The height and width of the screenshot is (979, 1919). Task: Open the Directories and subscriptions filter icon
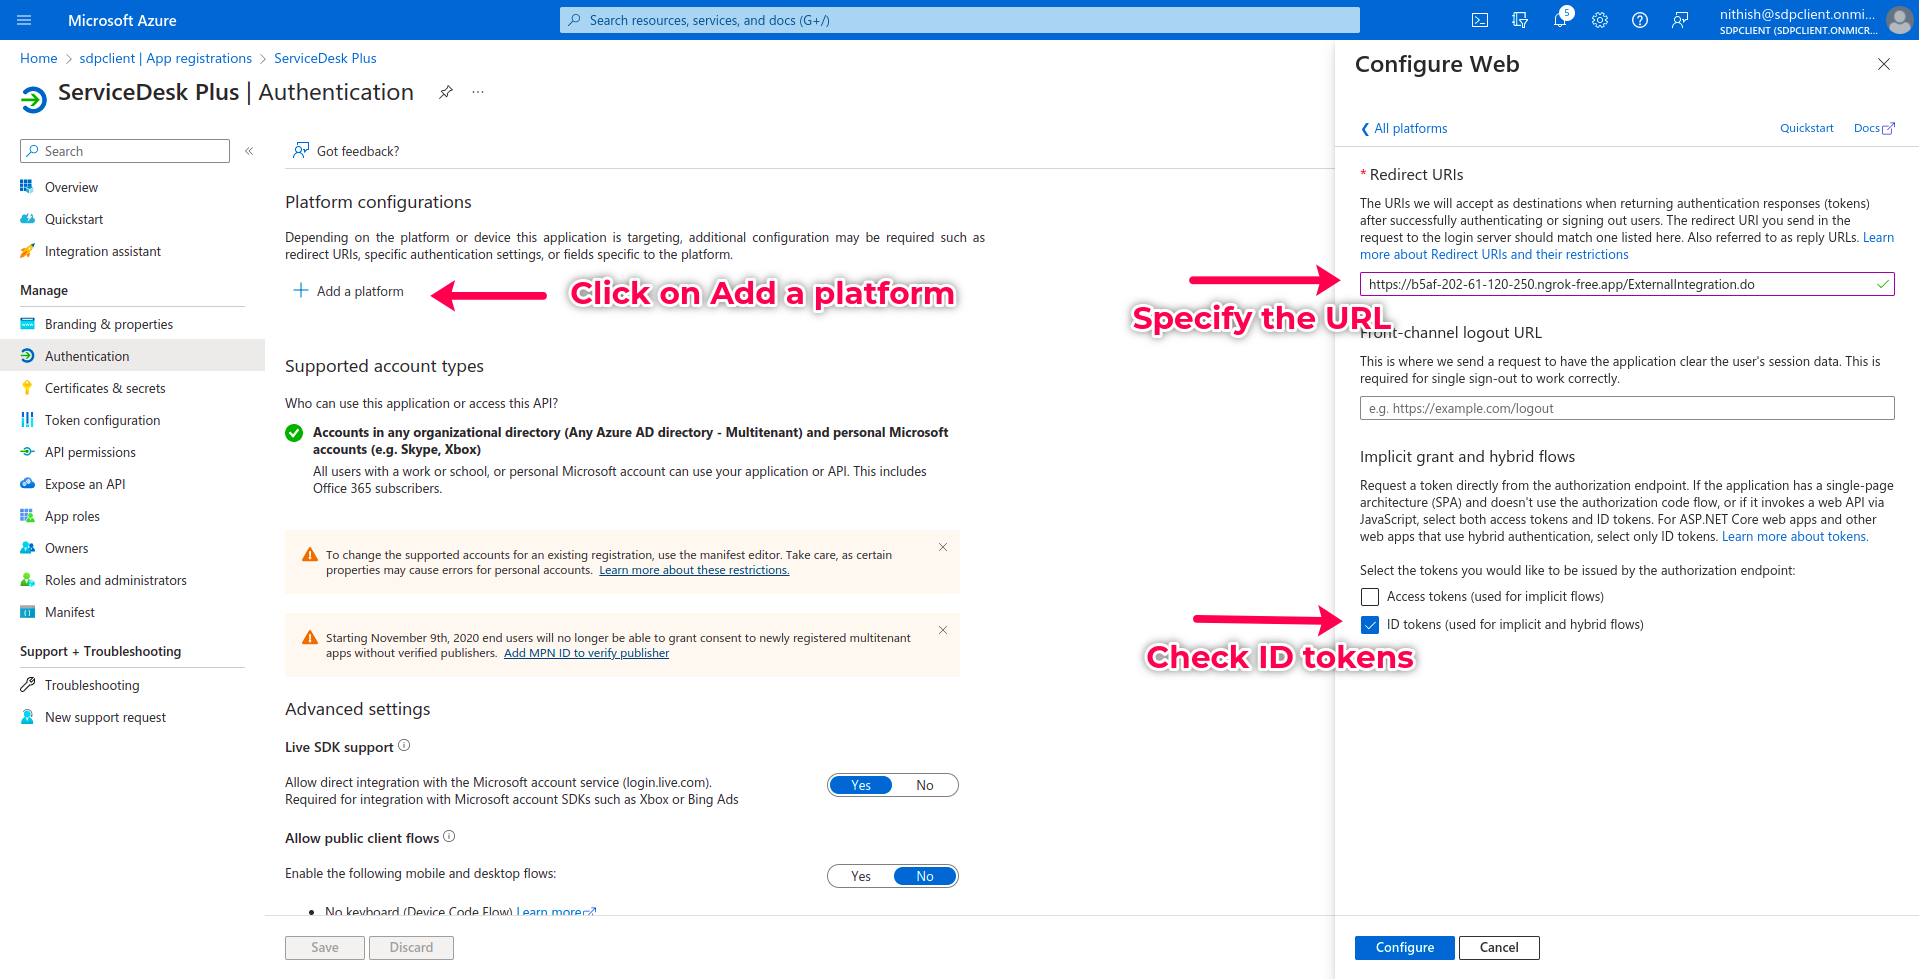coord(1520,20)
